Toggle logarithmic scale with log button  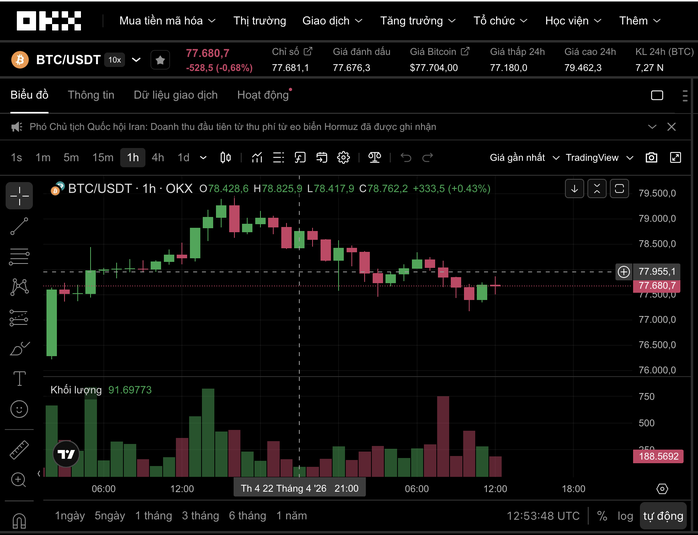pyautogui.click(x=625, y=516)
